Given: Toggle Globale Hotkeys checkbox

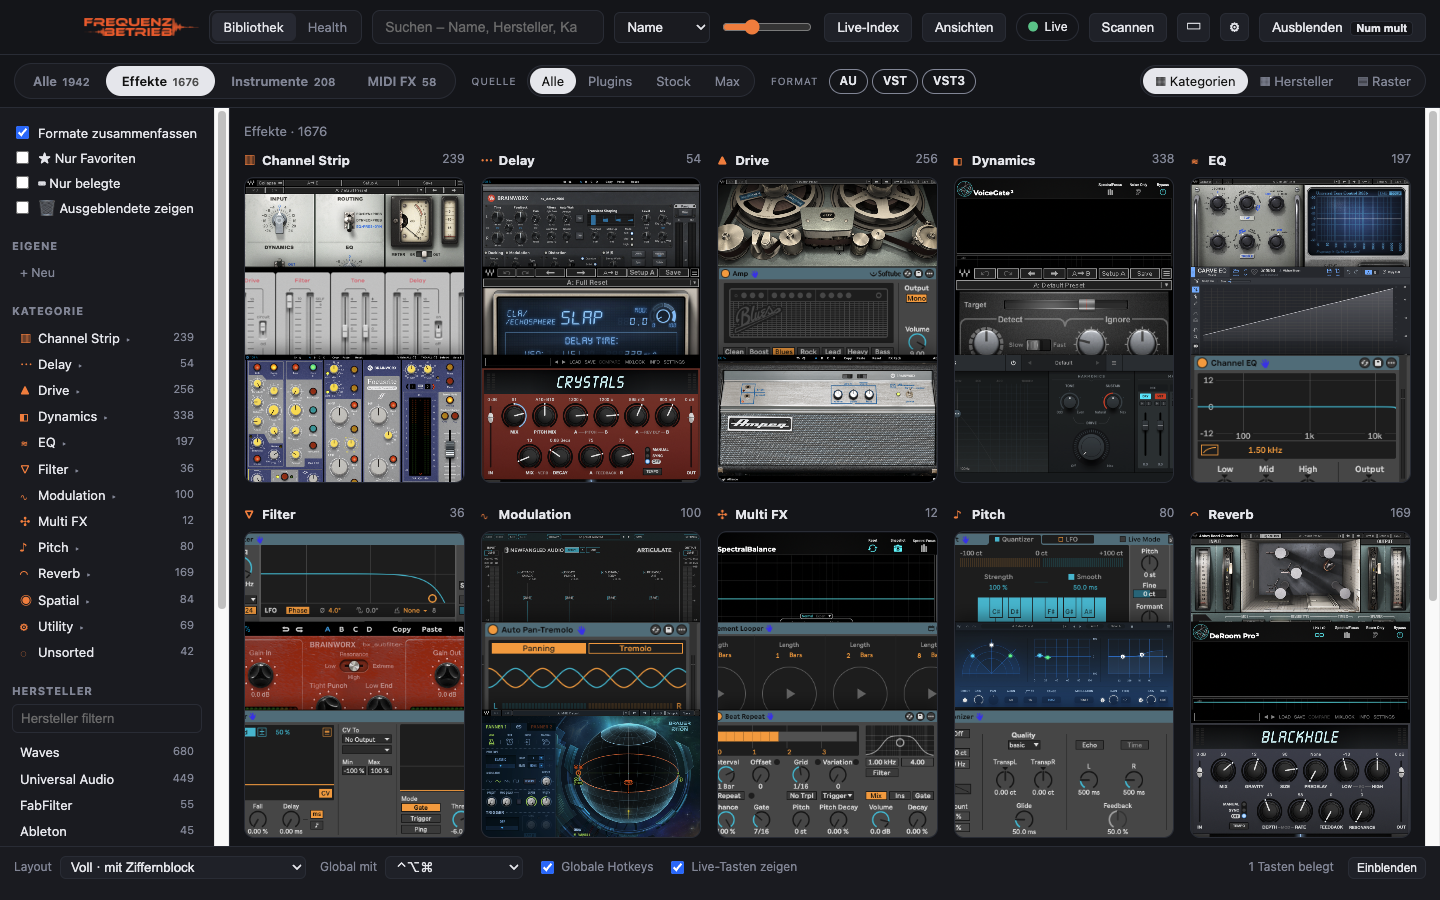Looking at the screenshot, I should point(547,867).
